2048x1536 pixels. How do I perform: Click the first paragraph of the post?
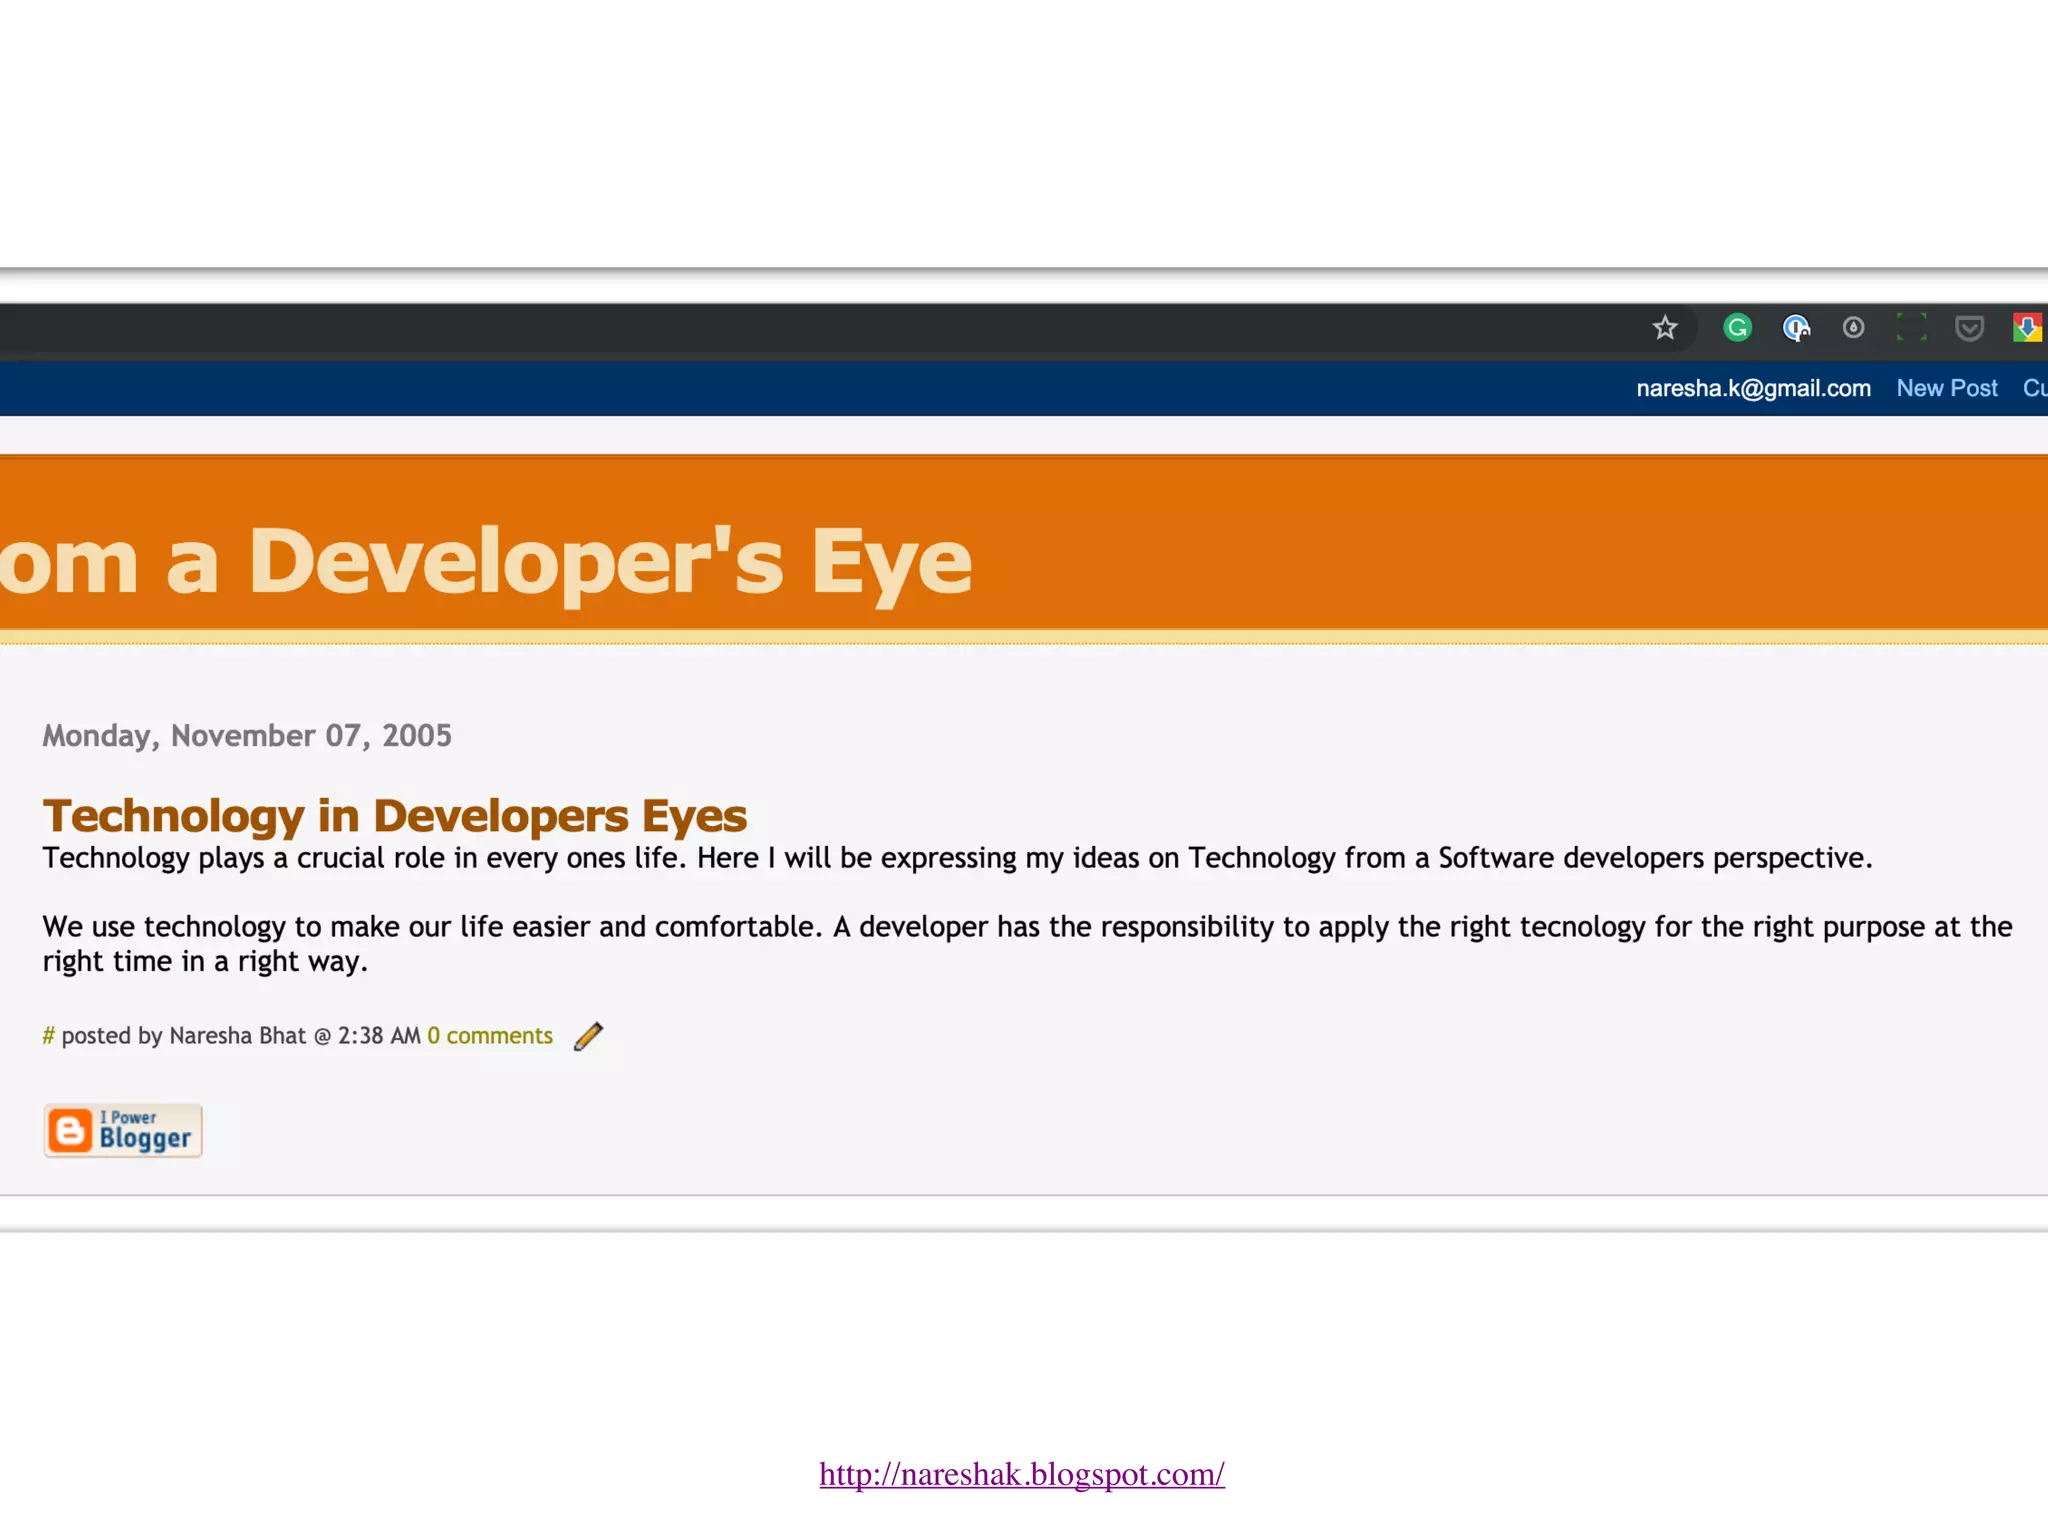[x=956, y=858]
